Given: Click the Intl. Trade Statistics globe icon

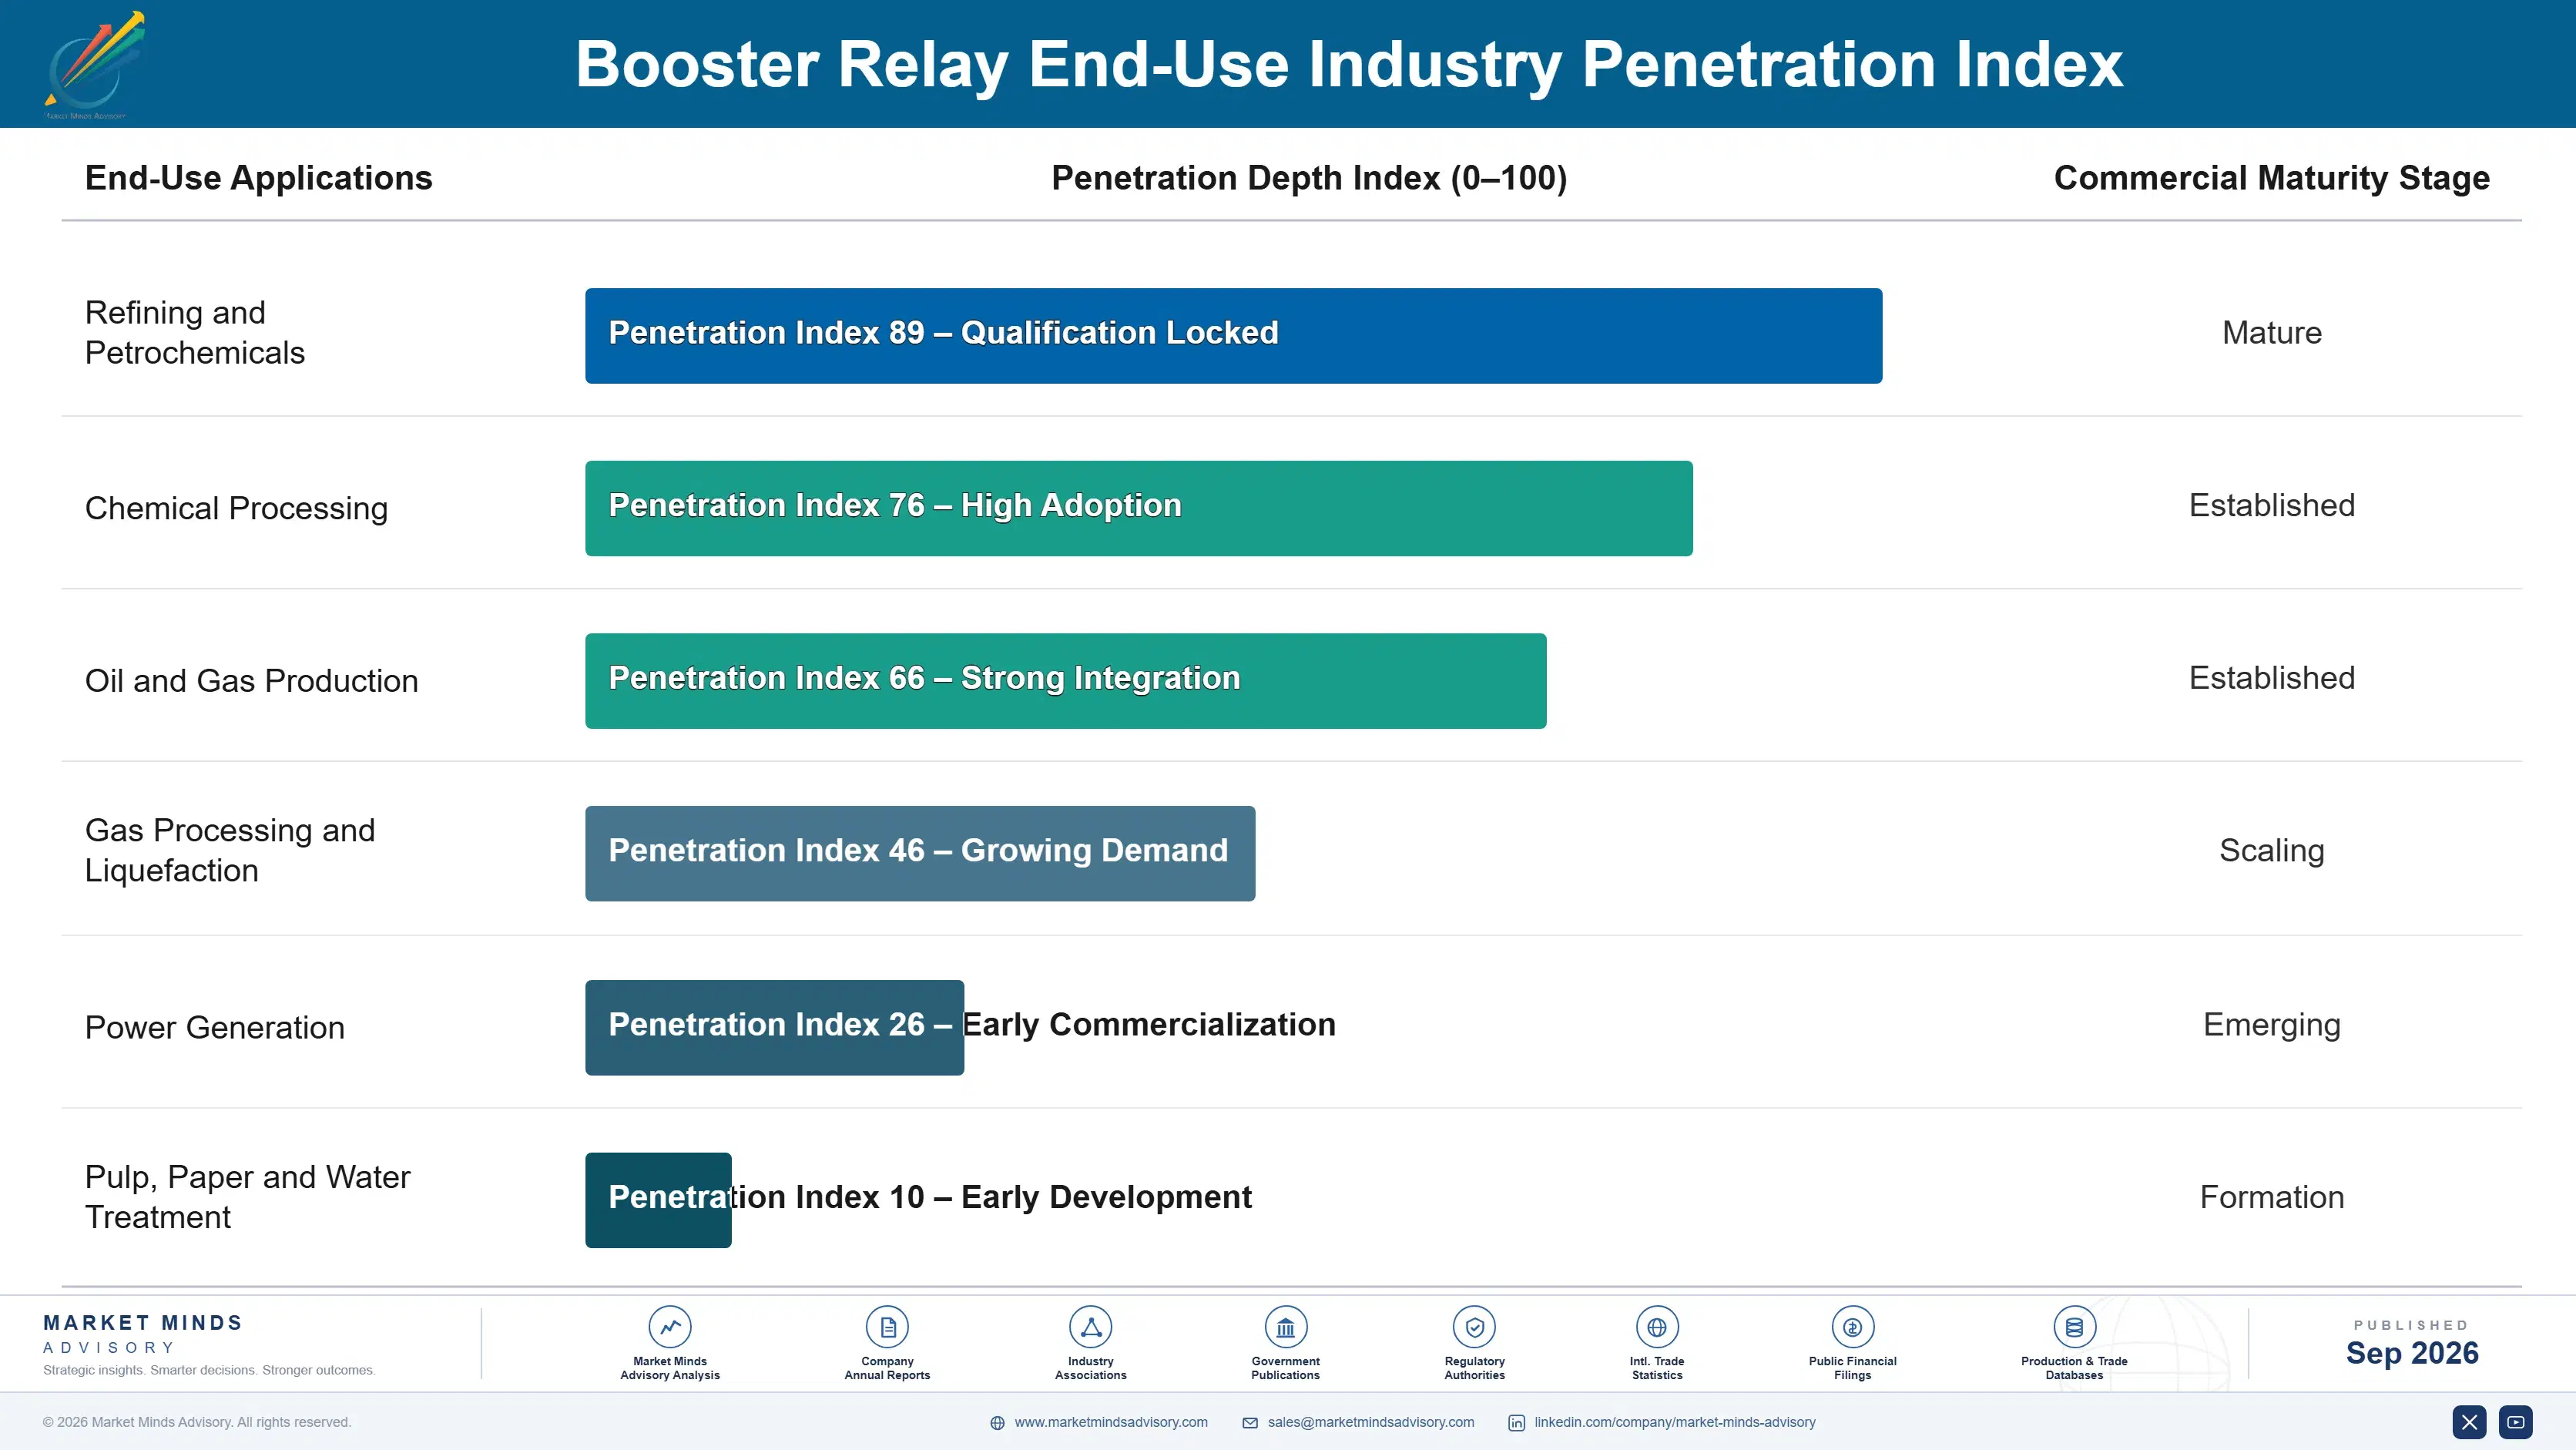Looking at the screenshot, I should point(1657,1327).
